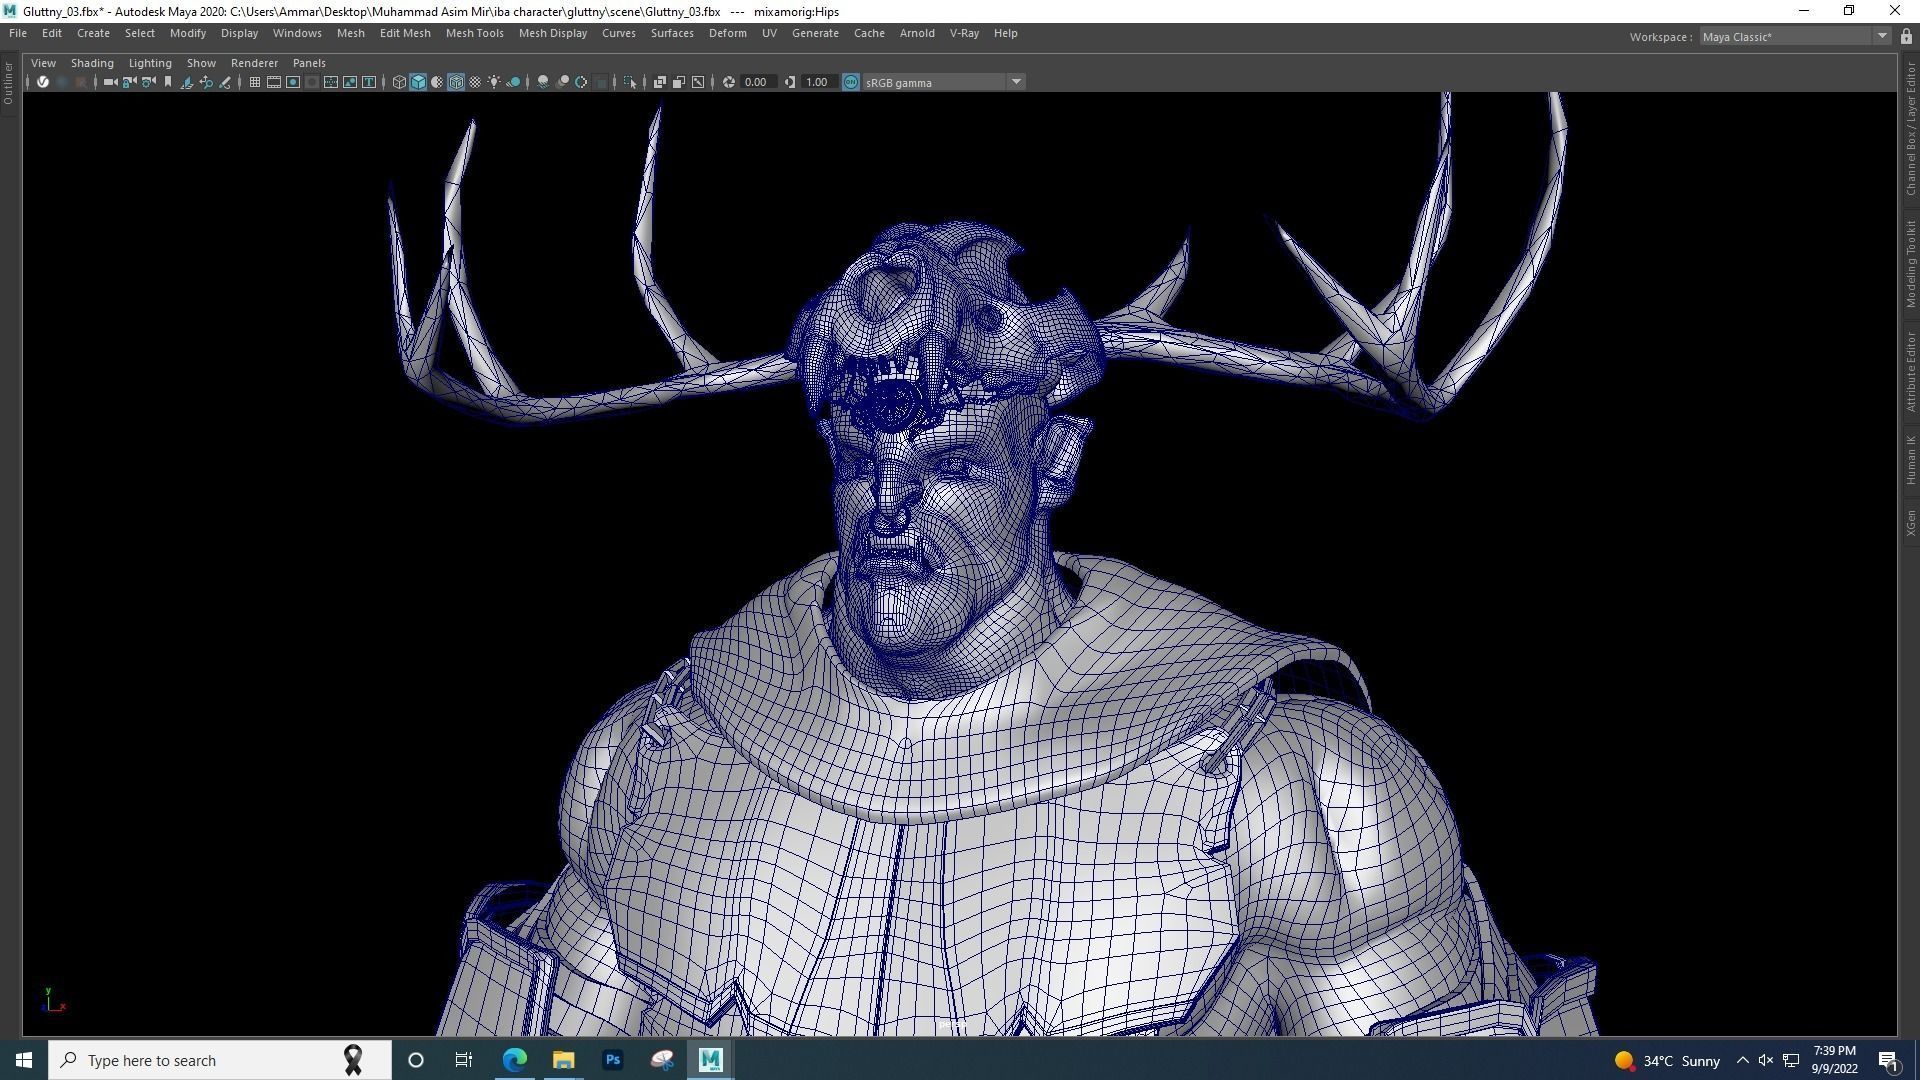Click the workspace lock icon
Screen dimensions: 1920x1080
pos(1906,36)
